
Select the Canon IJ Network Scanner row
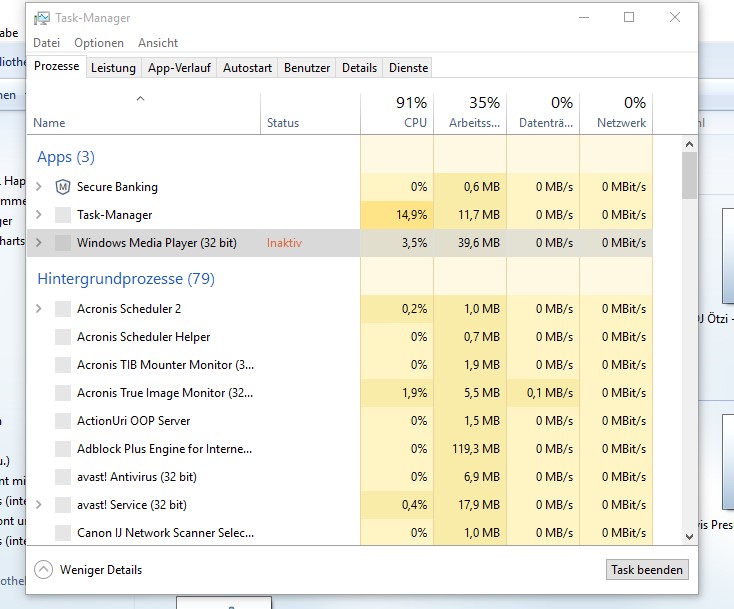pyautogui.click(x=339, y=533)
